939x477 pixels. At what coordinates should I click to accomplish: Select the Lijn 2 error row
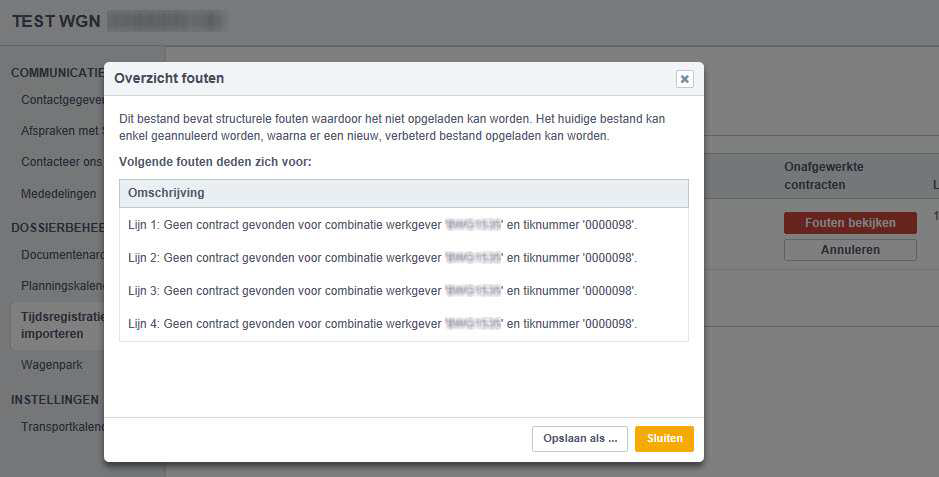pos(403,258)
